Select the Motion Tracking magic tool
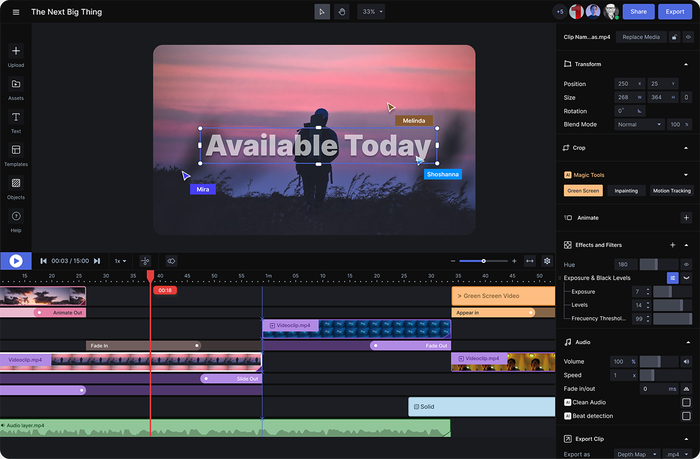This screenshot has width=700, height=459. coord(671,190)
